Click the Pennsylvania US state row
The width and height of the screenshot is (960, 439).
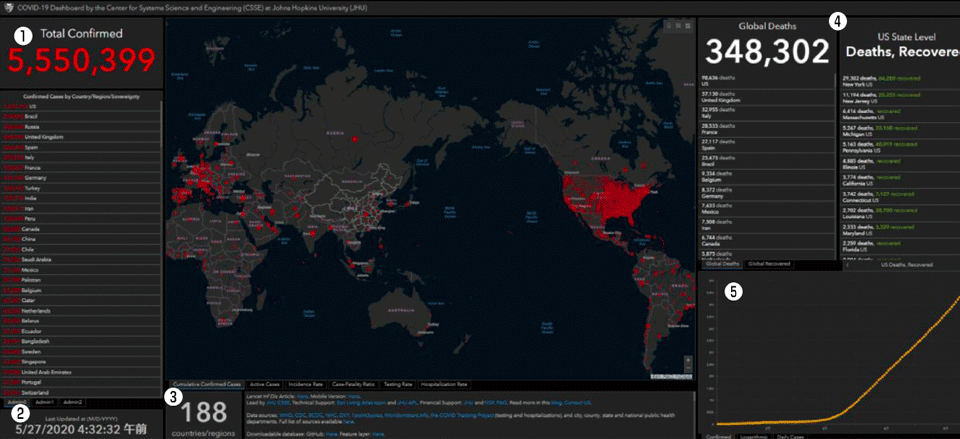click(900, 146)
